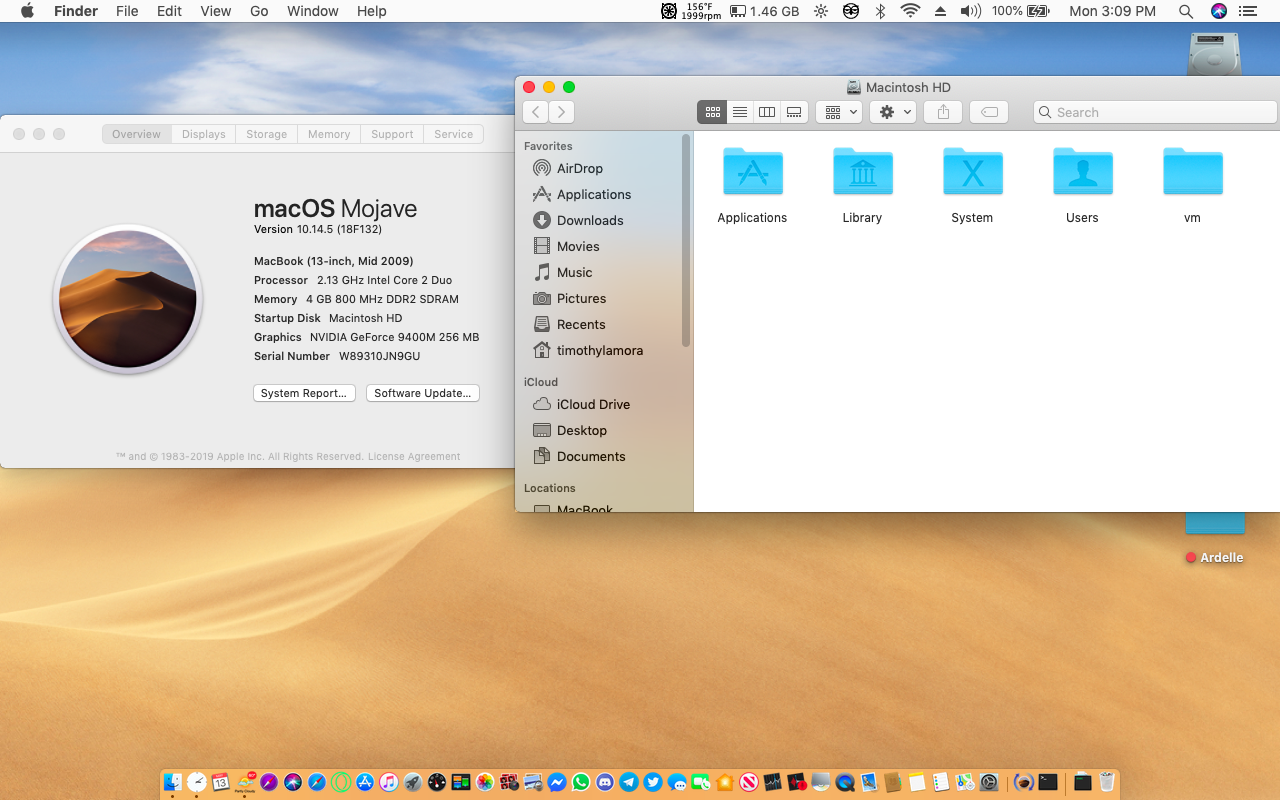Open App Store from the Dock
Screen dimensions: 1280x800
365,782
